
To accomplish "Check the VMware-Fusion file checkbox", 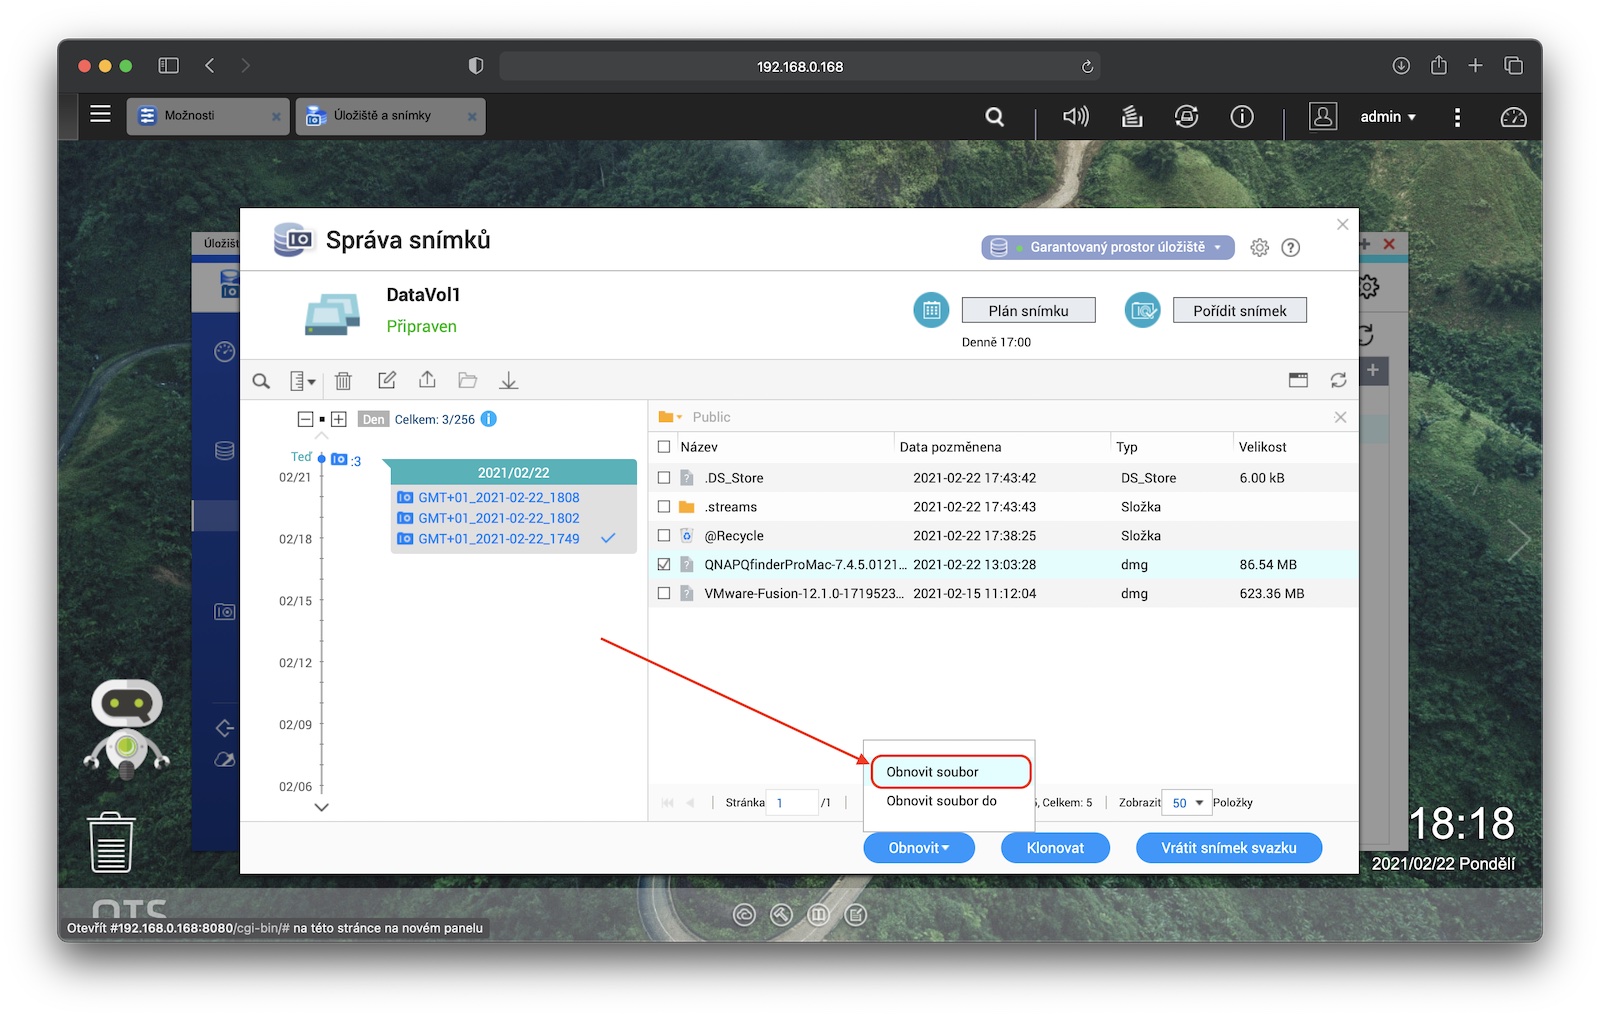I will (664, 594).
